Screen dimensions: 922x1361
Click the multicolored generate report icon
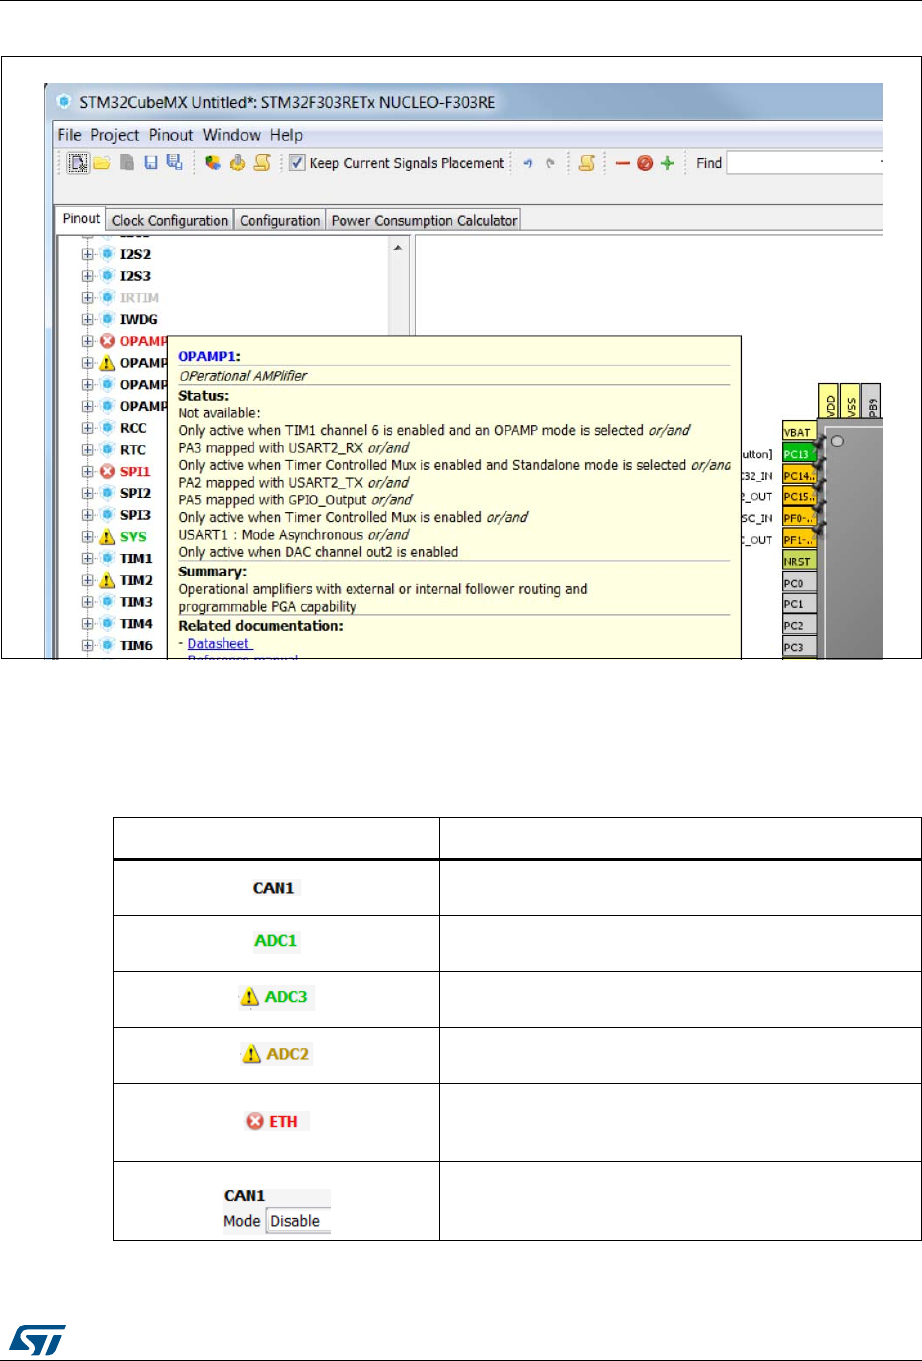[213, 163]
